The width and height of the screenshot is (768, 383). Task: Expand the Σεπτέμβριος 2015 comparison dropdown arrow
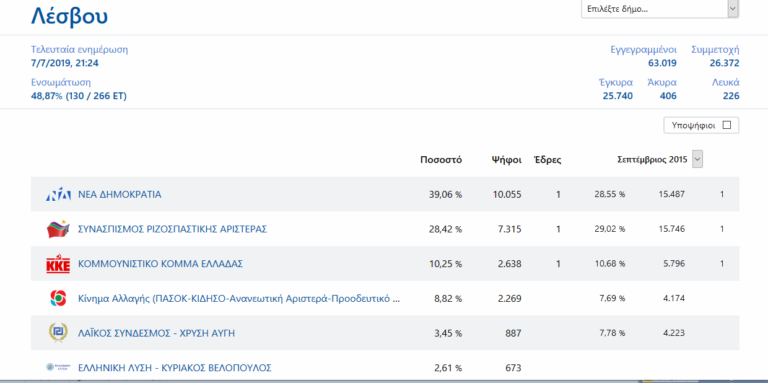(697, 160)
